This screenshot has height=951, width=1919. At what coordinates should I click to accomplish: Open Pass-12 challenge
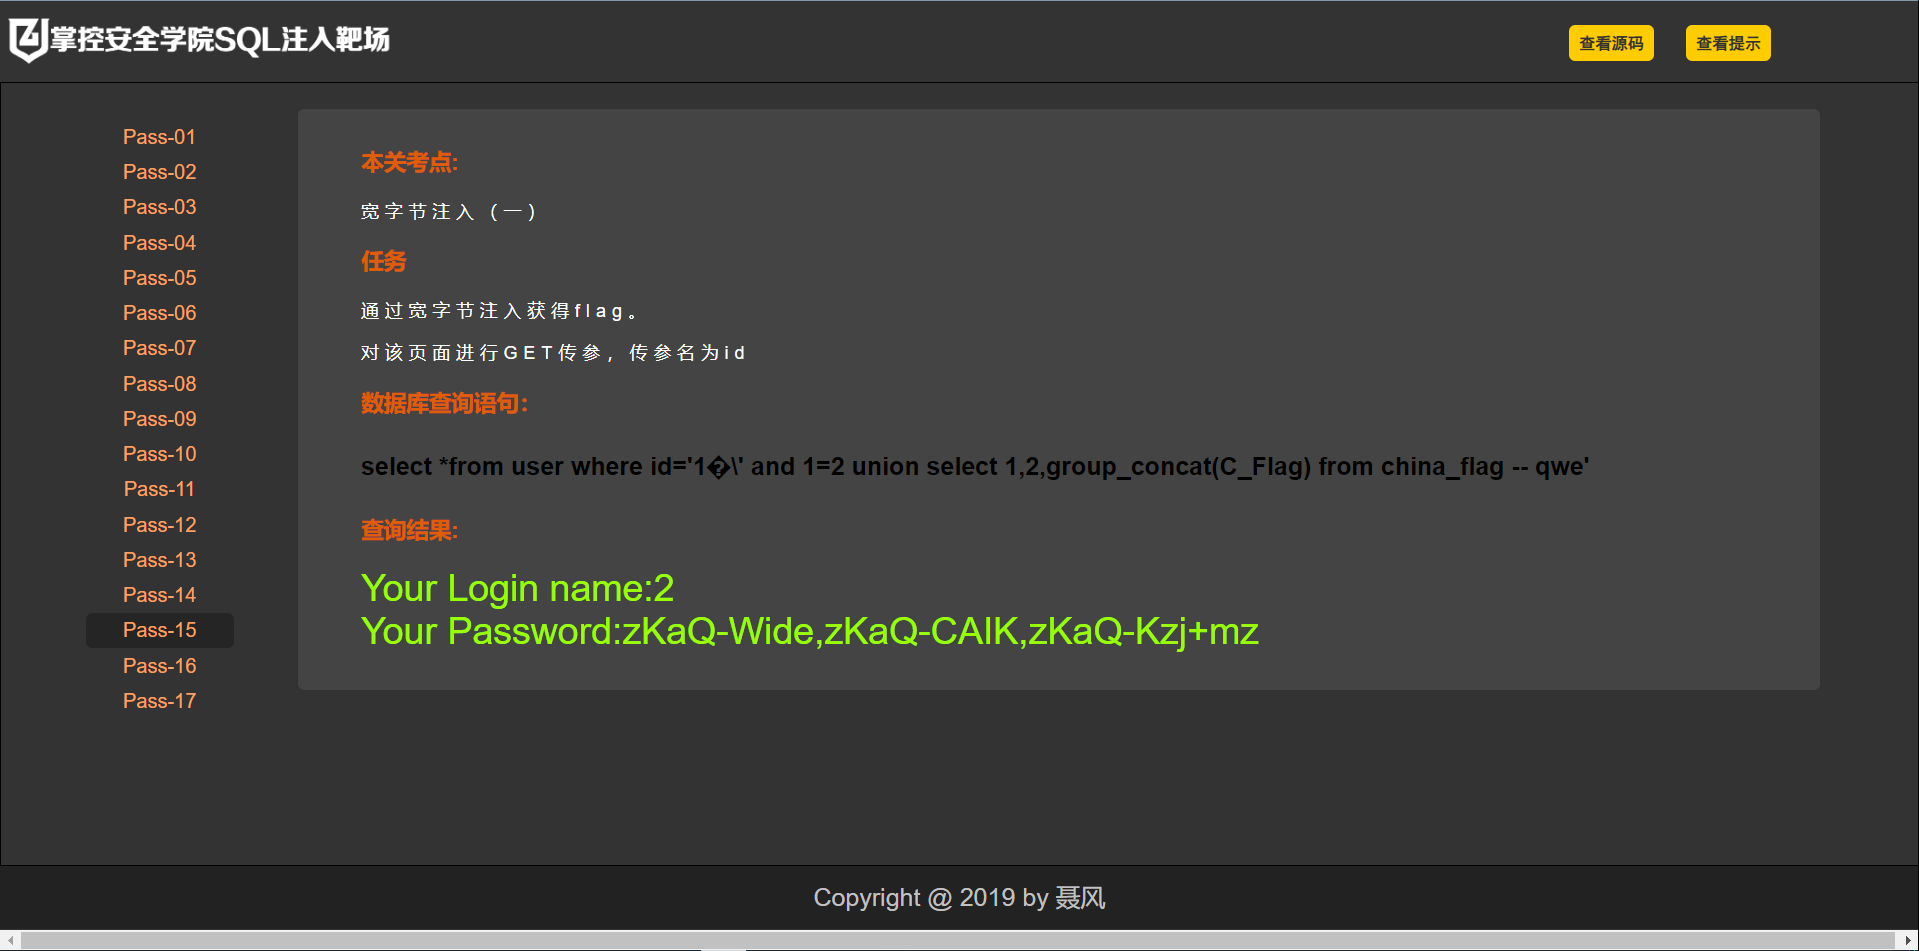pyautogui.click(x=160, y=525)
